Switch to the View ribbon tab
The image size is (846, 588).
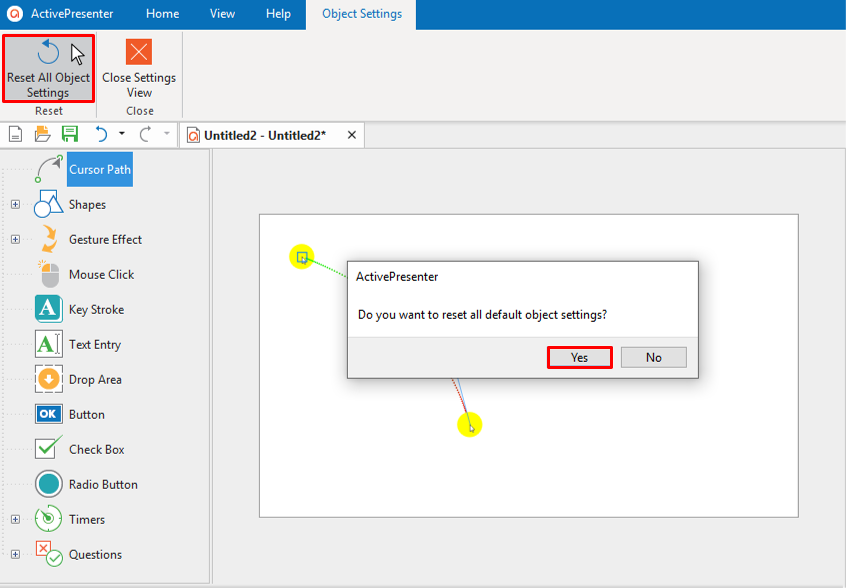coord(223,14)
